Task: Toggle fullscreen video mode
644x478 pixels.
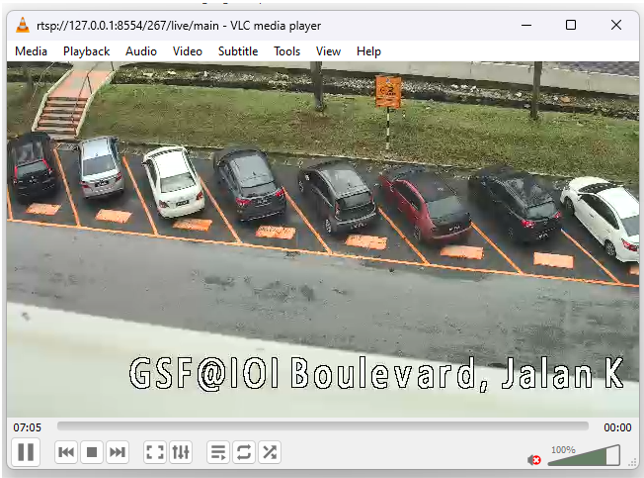Action: coord(155,452)
